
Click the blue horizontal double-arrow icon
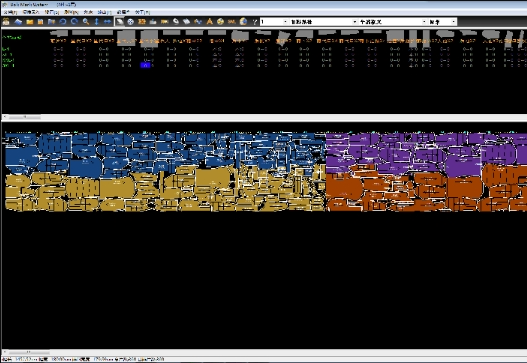(107, 22)
